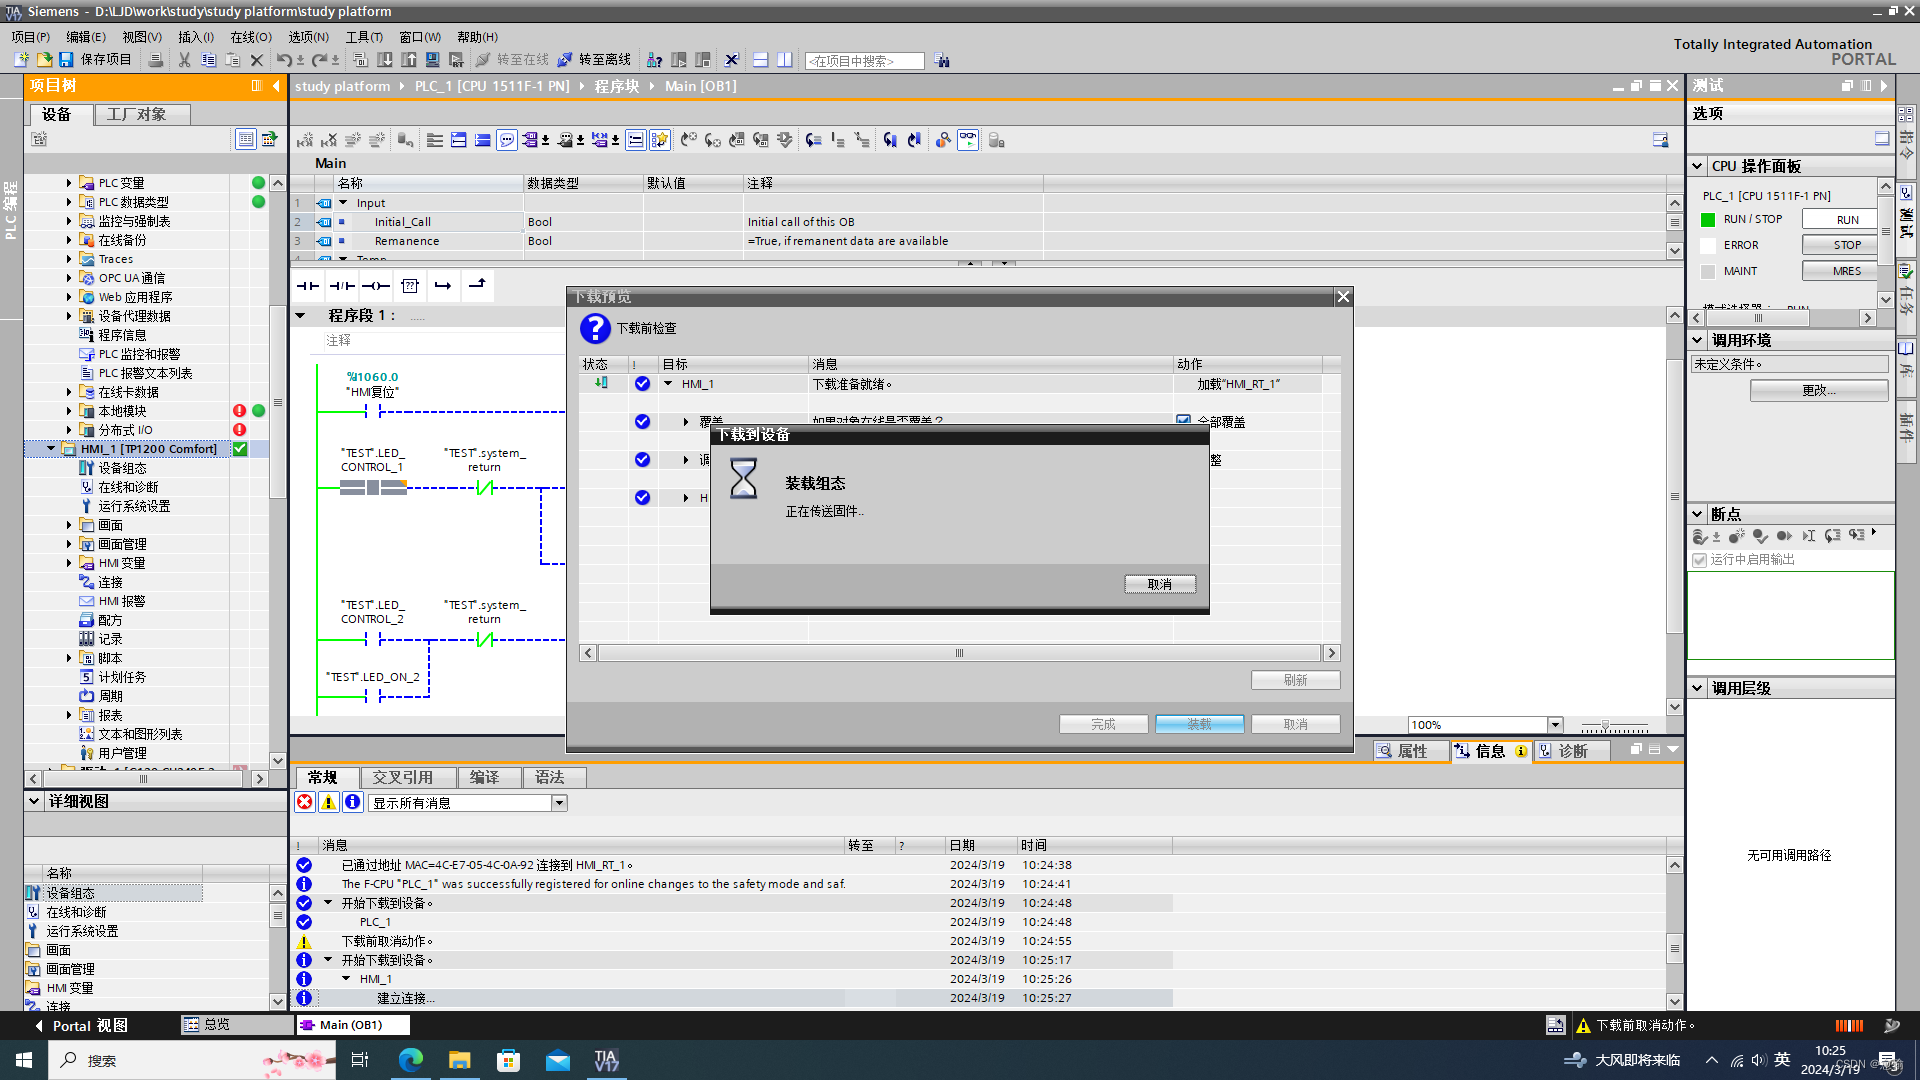Toggle the HMI_1 download checkmark

tap(642, 384)
